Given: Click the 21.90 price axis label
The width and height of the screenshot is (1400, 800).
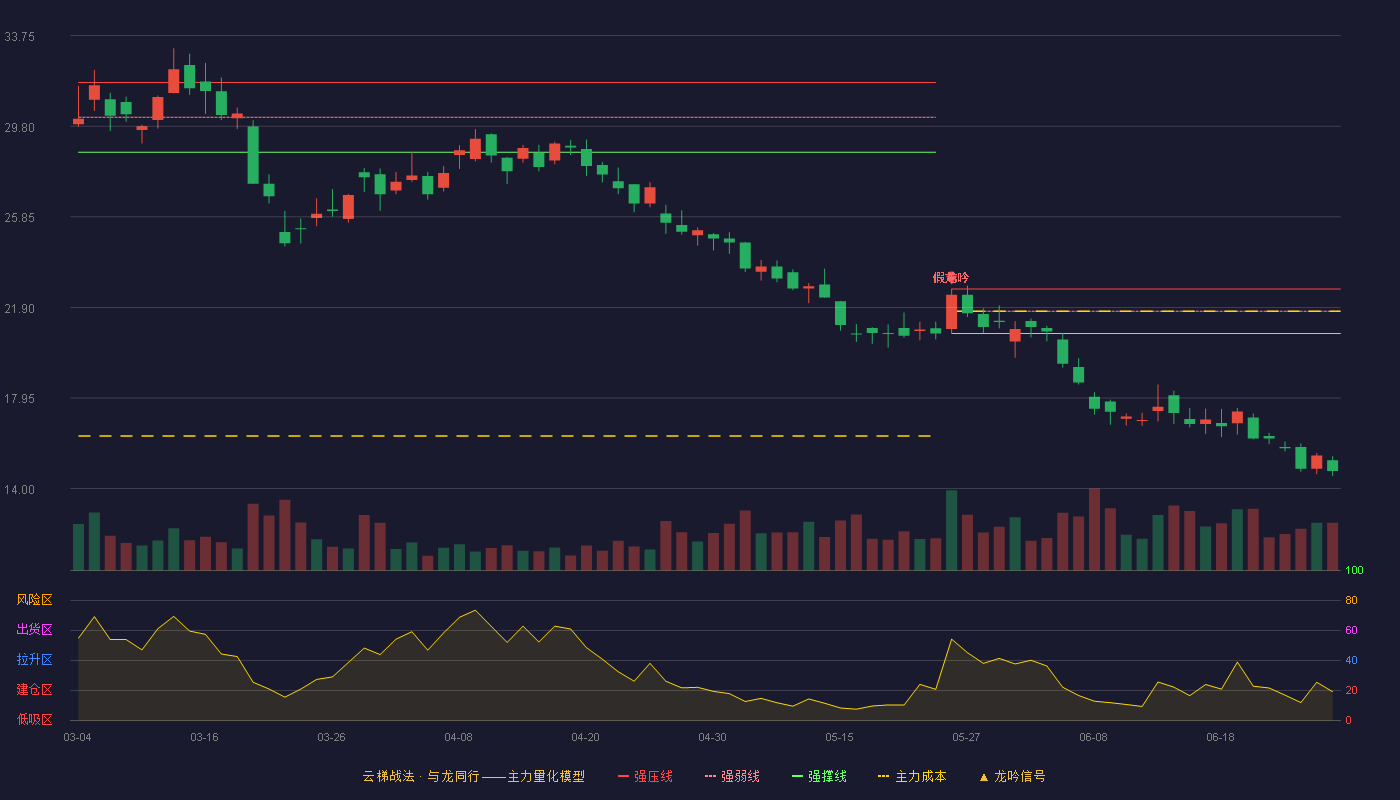Looking at the screenshot, I should click(x=19, y=308).
